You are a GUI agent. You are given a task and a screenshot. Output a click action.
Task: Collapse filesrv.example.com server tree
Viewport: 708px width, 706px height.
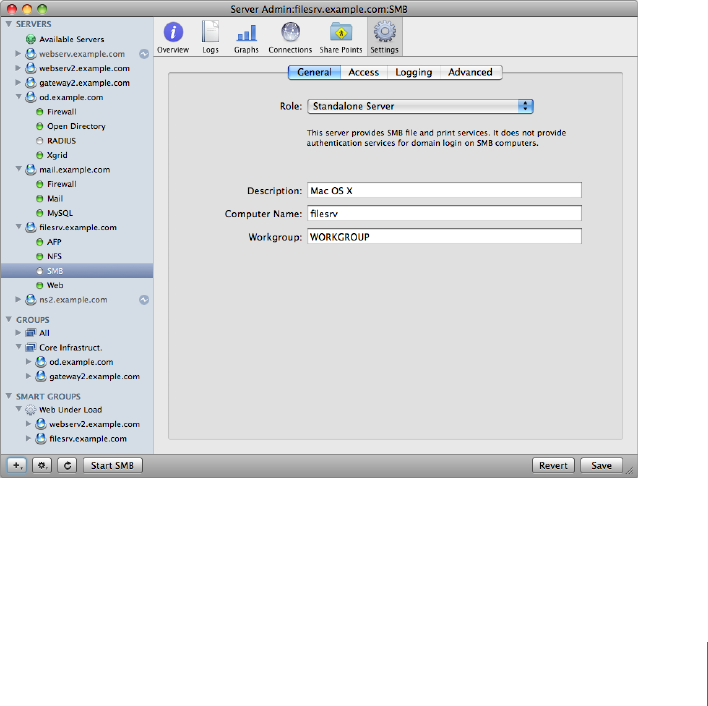tap(19, 227)
